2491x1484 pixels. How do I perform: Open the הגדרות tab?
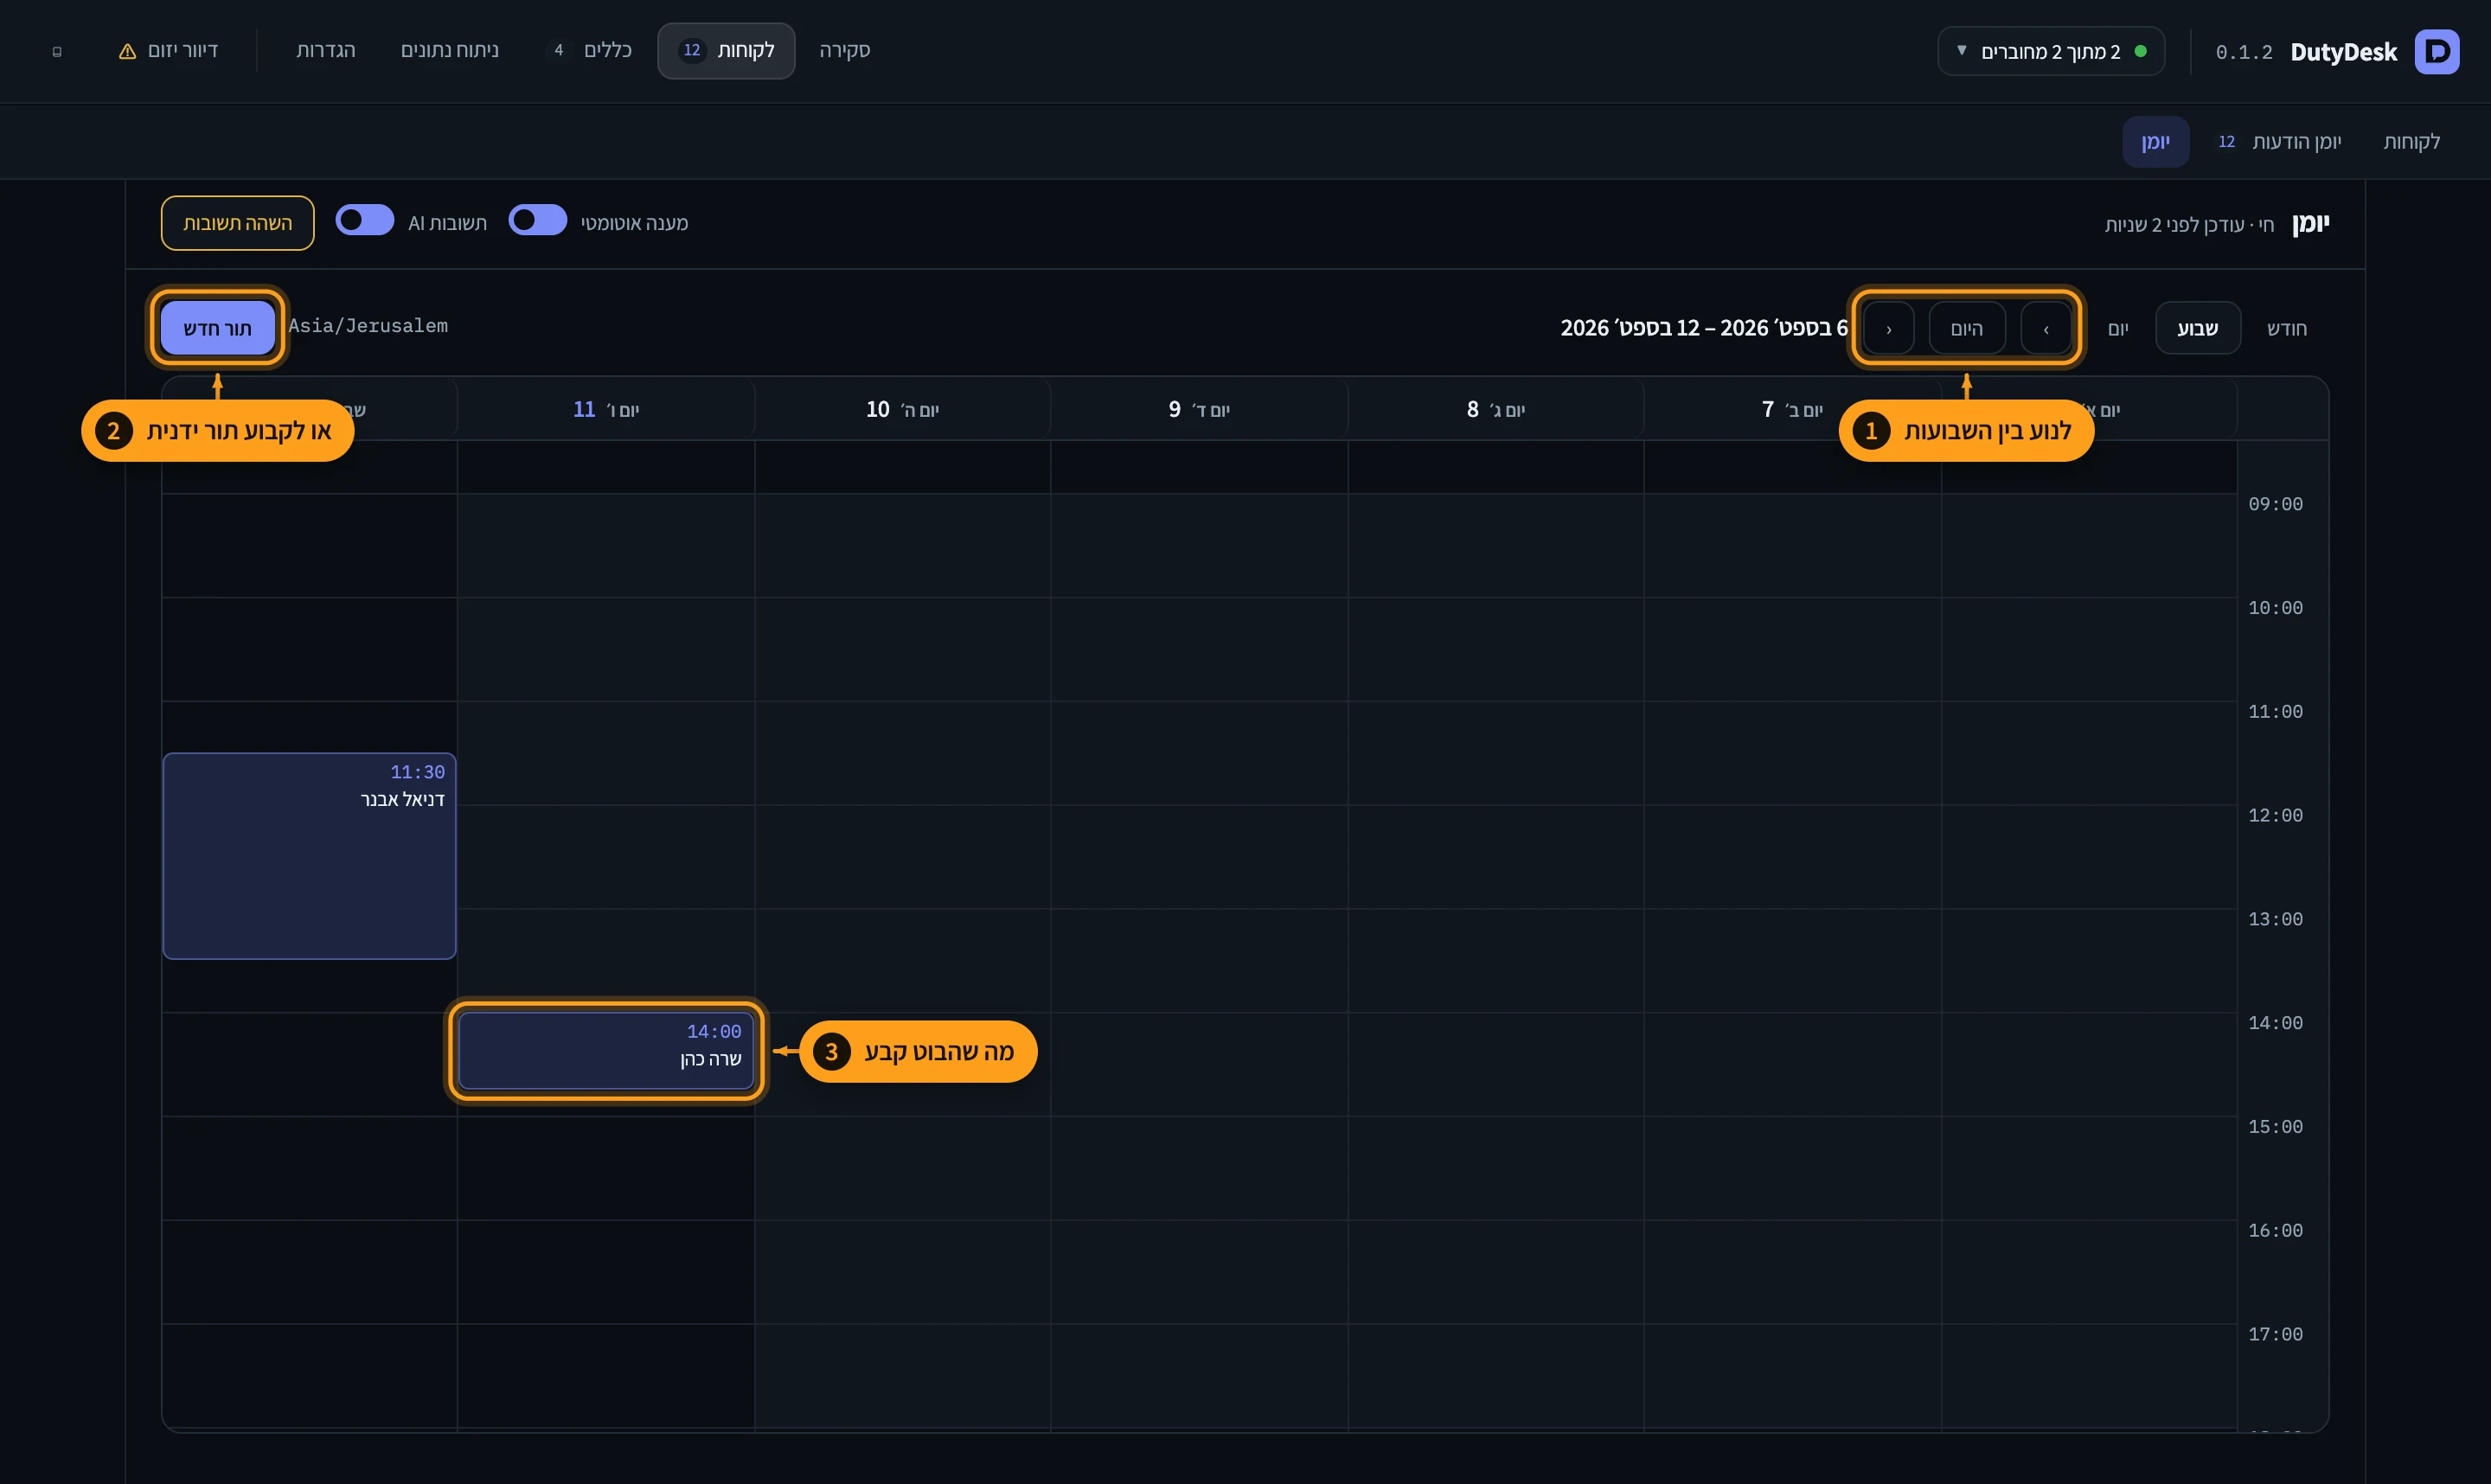pyautogui.click(x=326, y=50)
